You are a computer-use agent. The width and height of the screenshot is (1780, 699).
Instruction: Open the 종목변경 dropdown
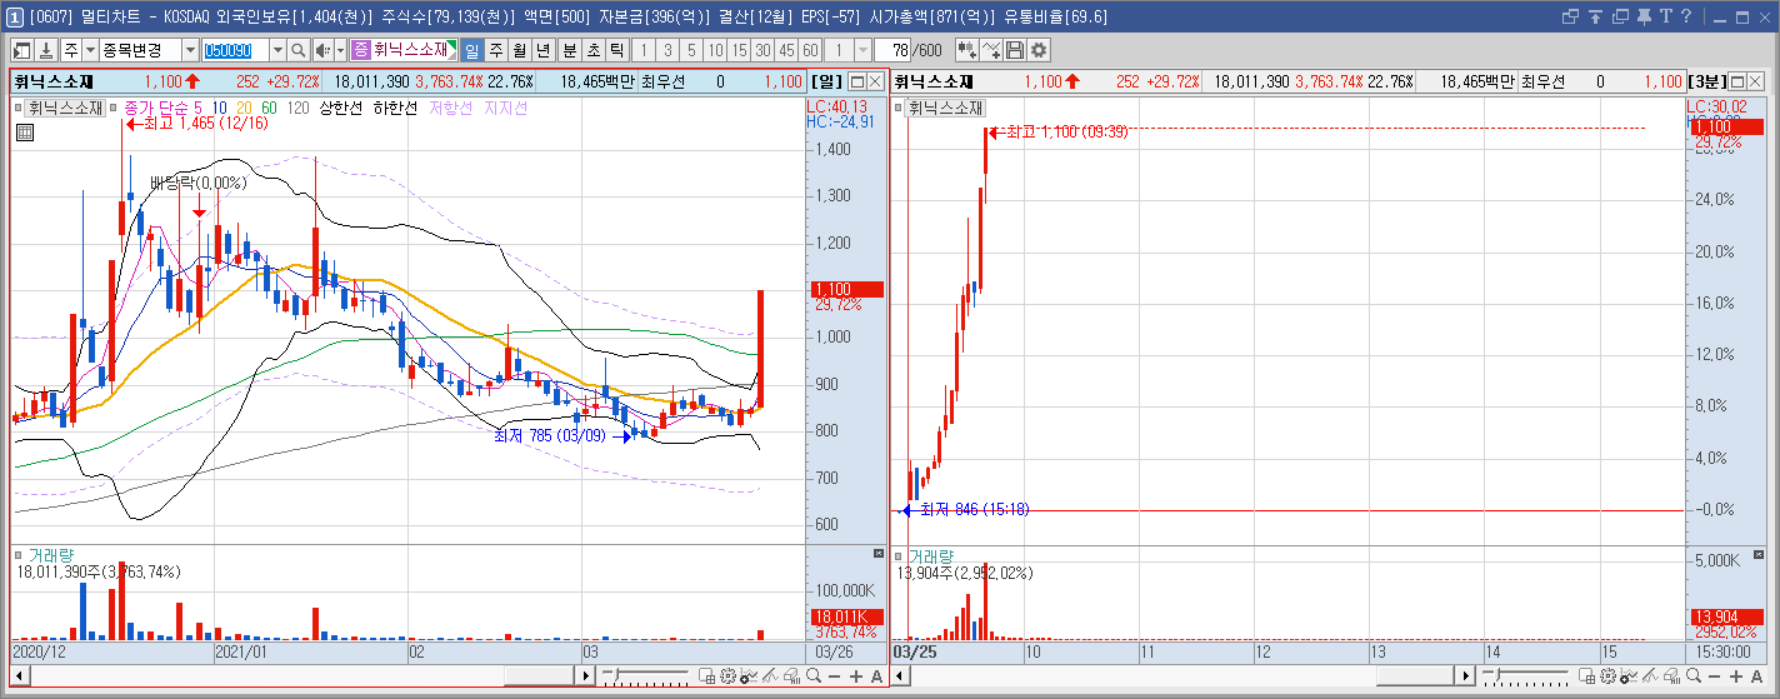pyautogui.click(x=190, y=50)
